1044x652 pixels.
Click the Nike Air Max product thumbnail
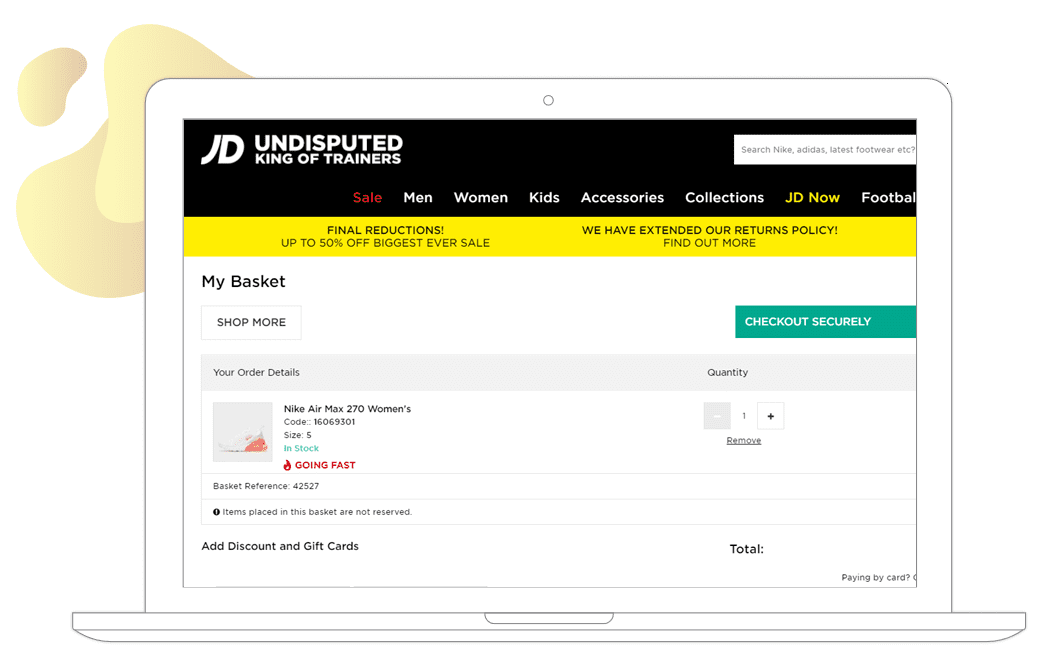[242, 432]
